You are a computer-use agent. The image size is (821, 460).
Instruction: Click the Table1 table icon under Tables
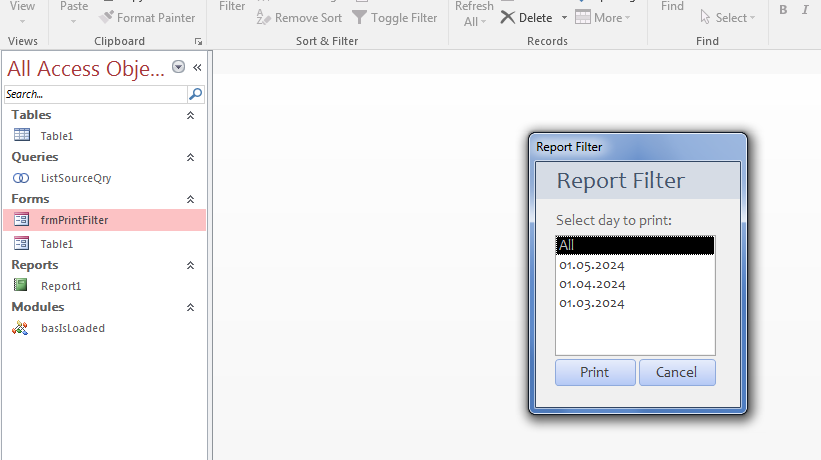point(22,135)
